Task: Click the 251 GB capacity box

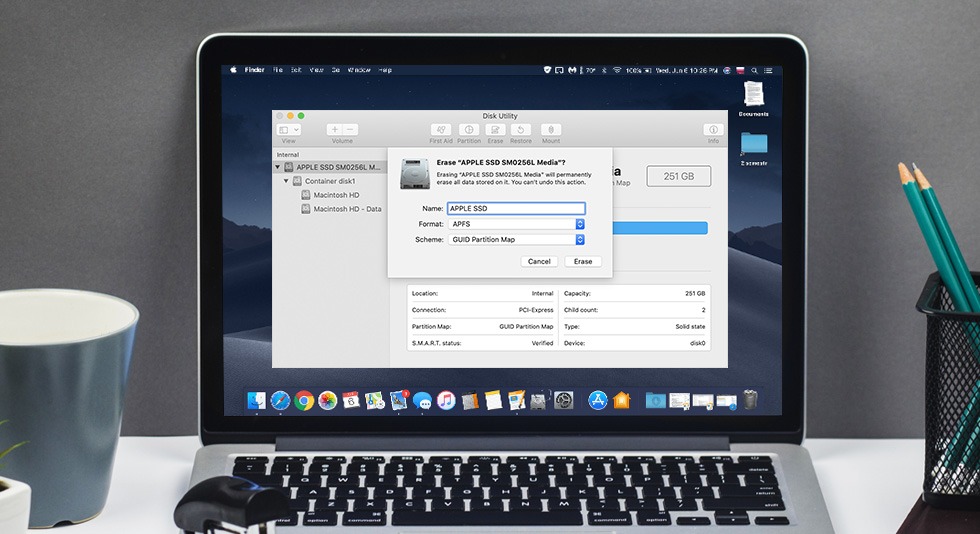Action: (x=679, y=176)
